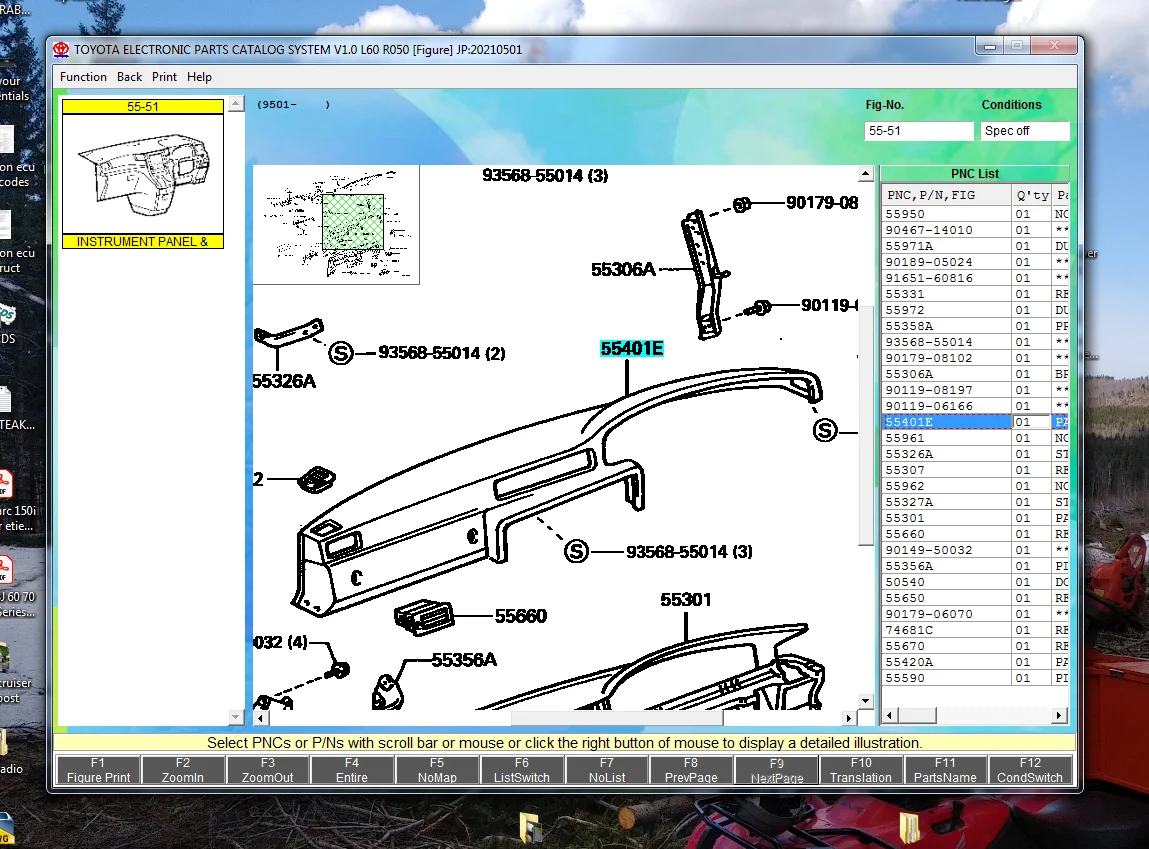
Task: Click figure panel scrollbar down arrow
Action: point(236,716)
